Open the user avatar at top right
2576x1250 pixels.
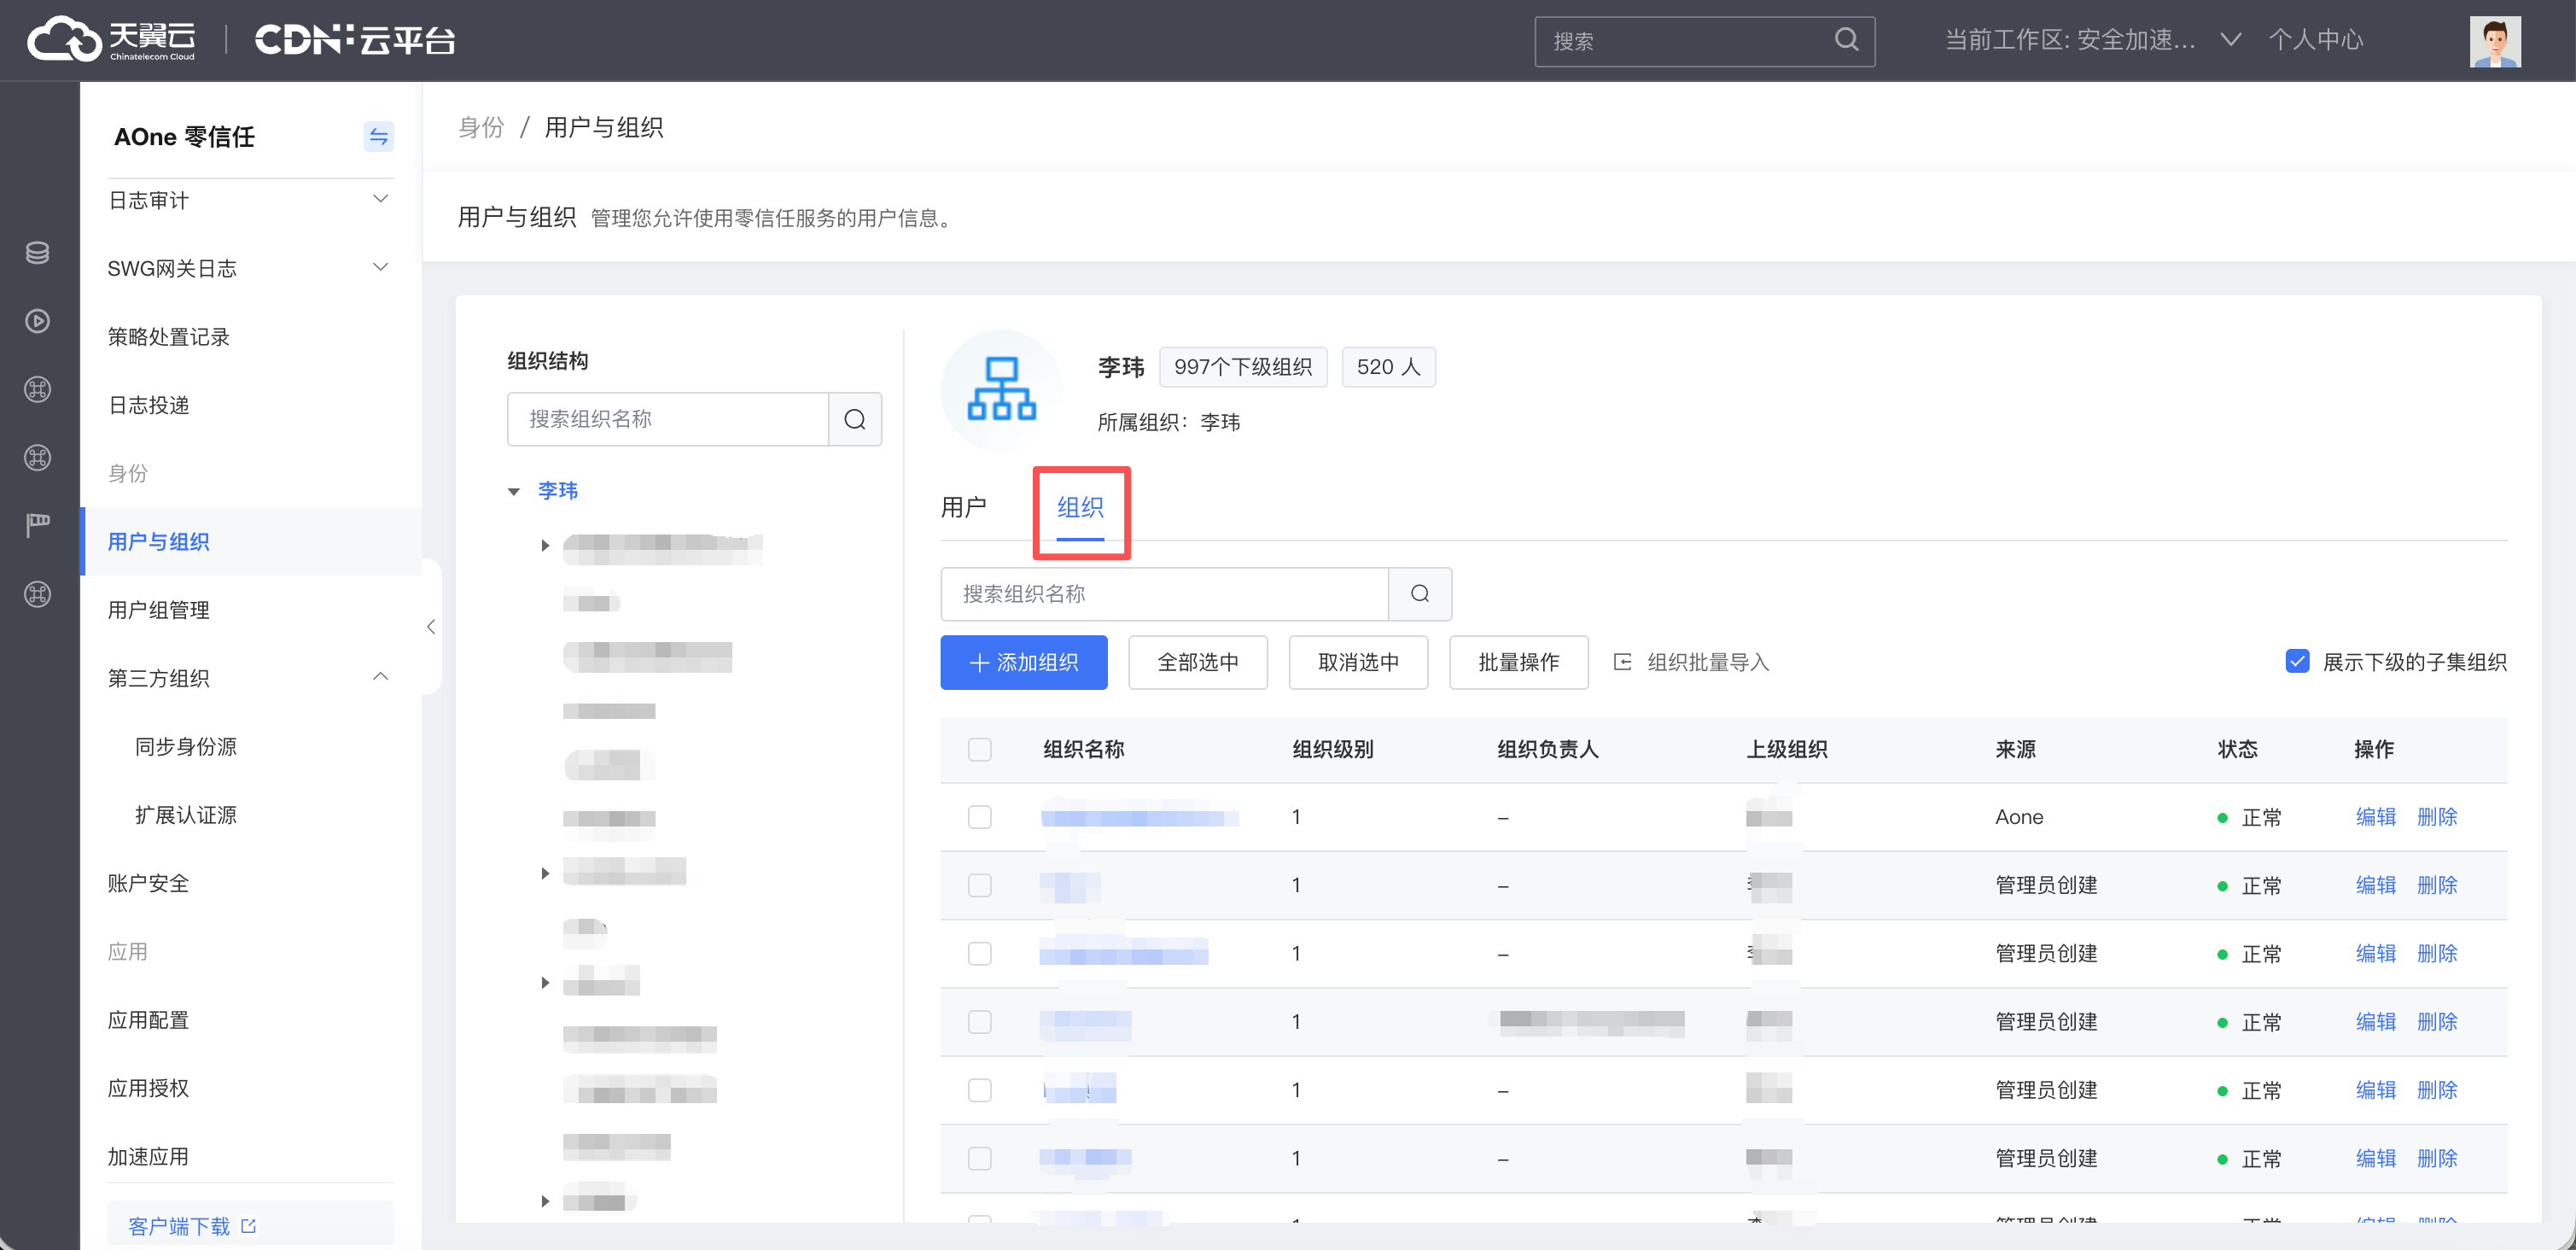(2494, 41)
